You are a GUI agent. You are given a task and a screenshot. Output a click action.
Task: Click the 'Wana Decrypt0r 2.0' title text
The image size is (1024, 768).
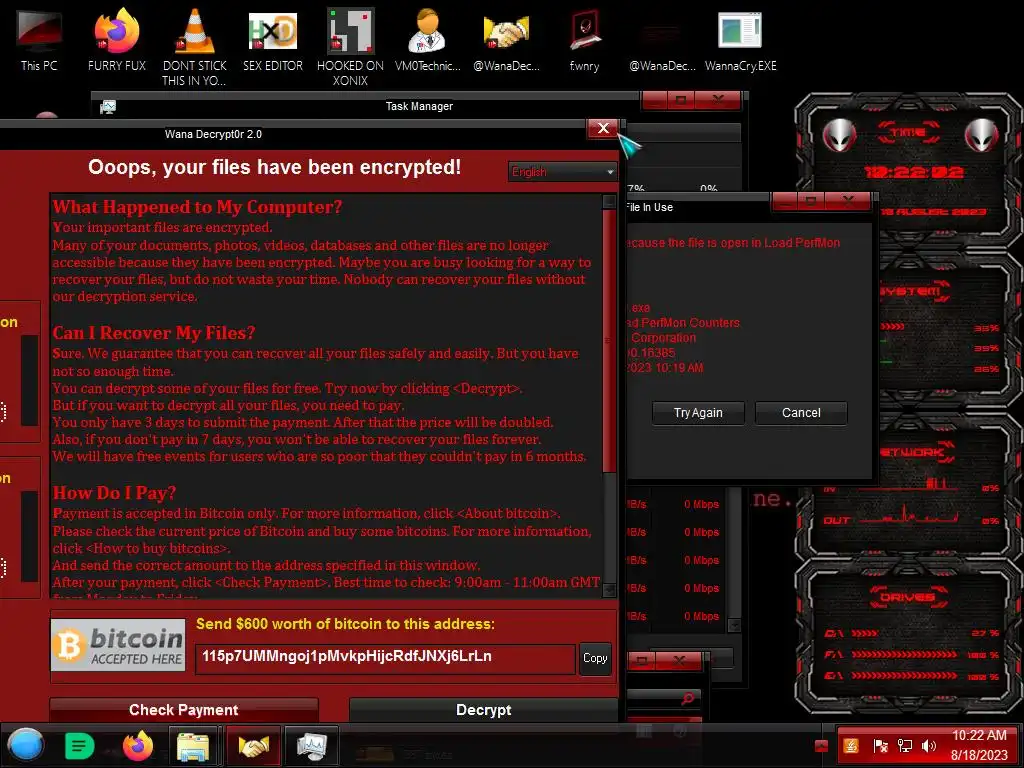pyautogui.click(x=214, y=134)
